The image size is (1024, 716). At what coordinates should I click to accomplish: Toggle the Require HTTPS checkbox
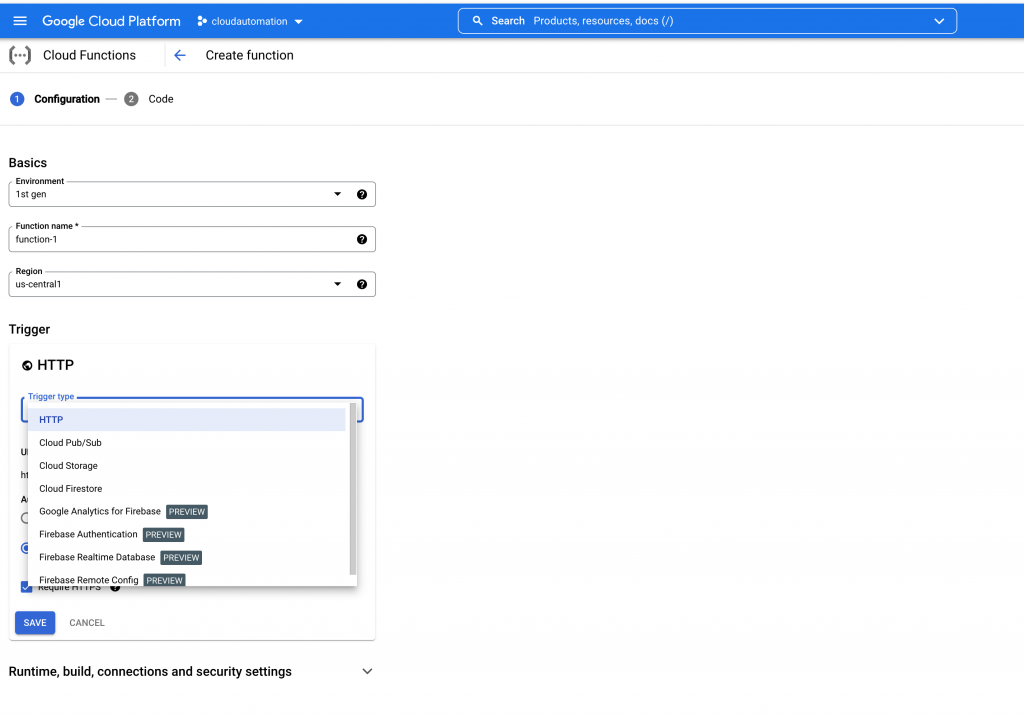[x=26, y=587]
